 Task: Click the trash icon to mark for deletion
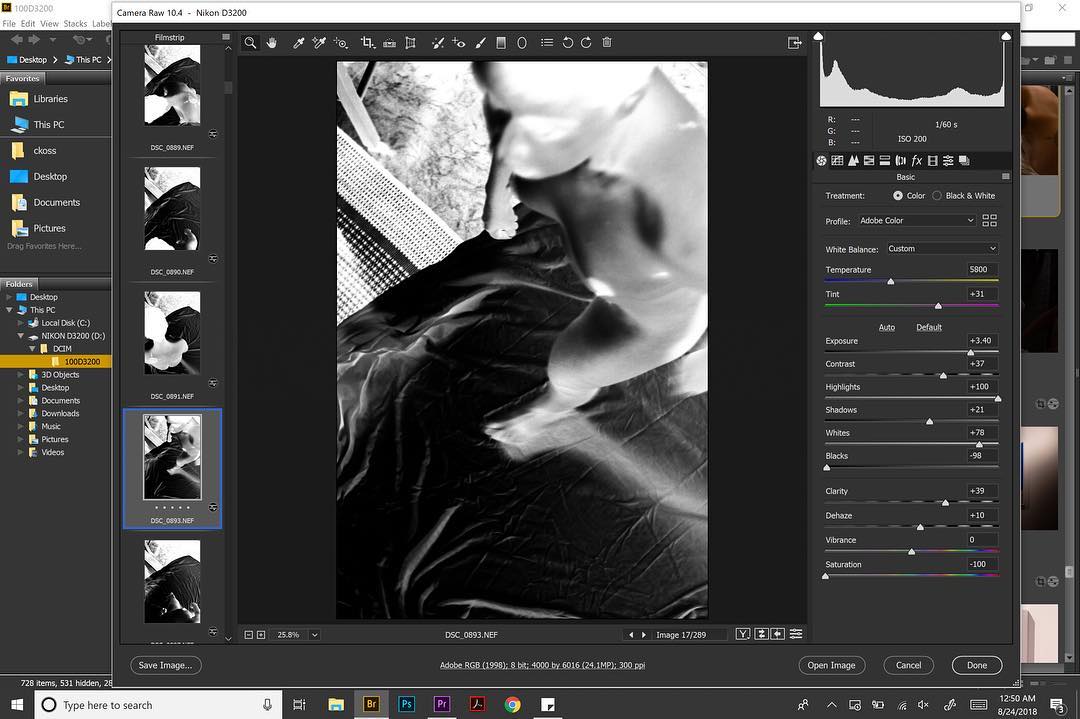pos(607,43)
